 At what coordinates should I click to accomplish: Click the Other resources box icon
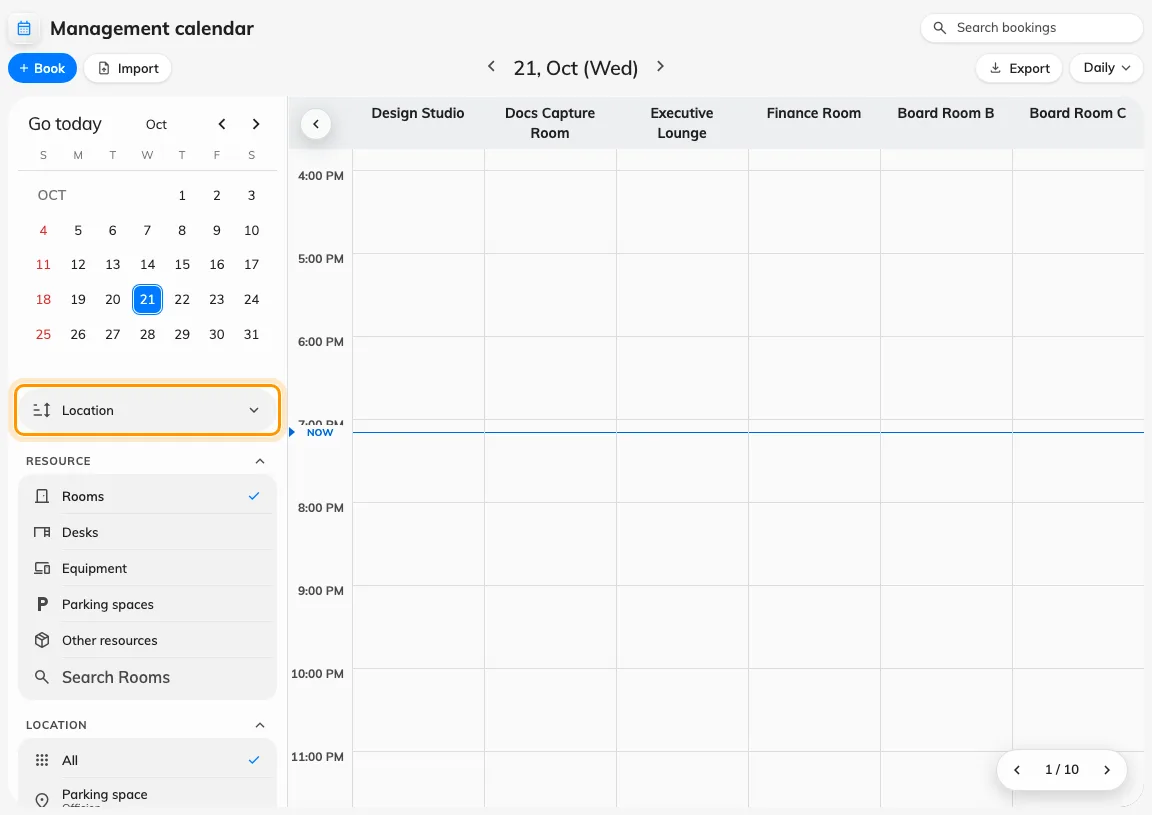pyautogui.click(x=42, y=640)
